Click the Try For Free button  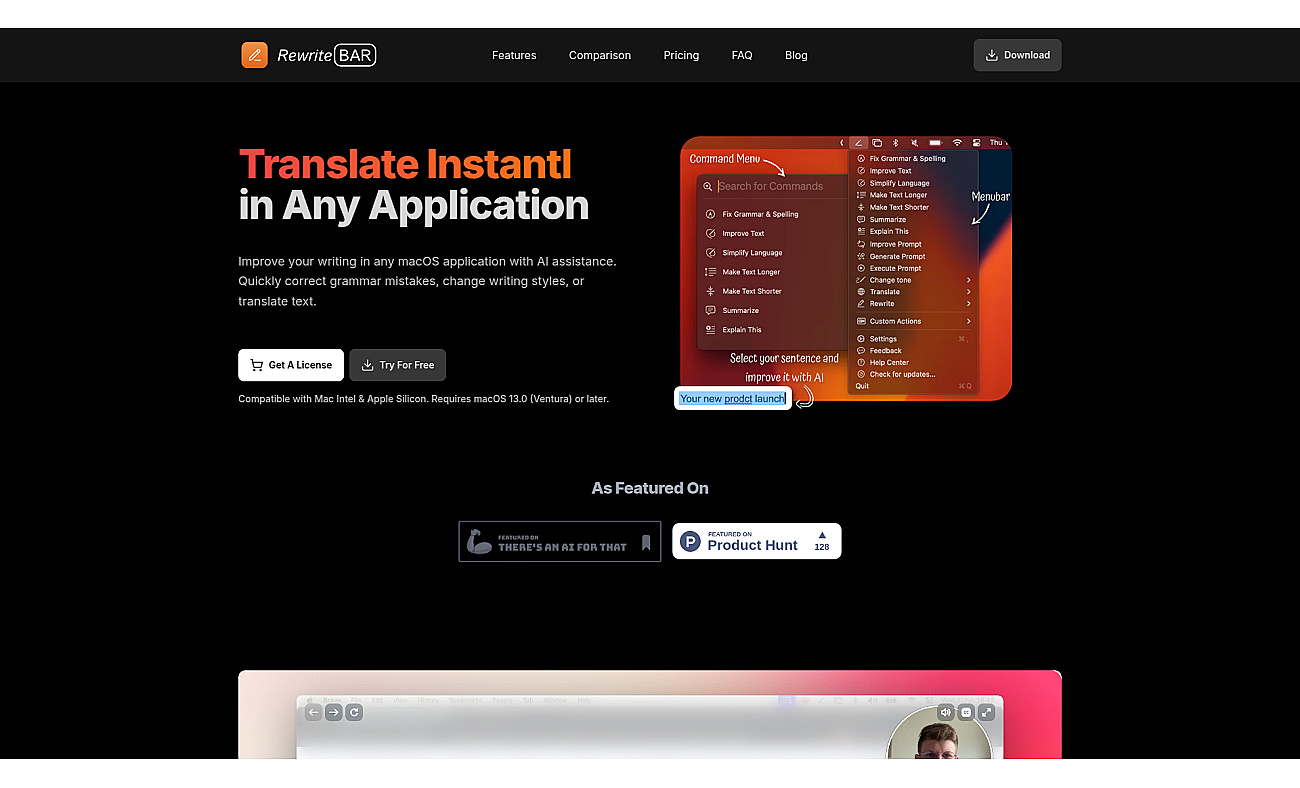tap(398, 365)
